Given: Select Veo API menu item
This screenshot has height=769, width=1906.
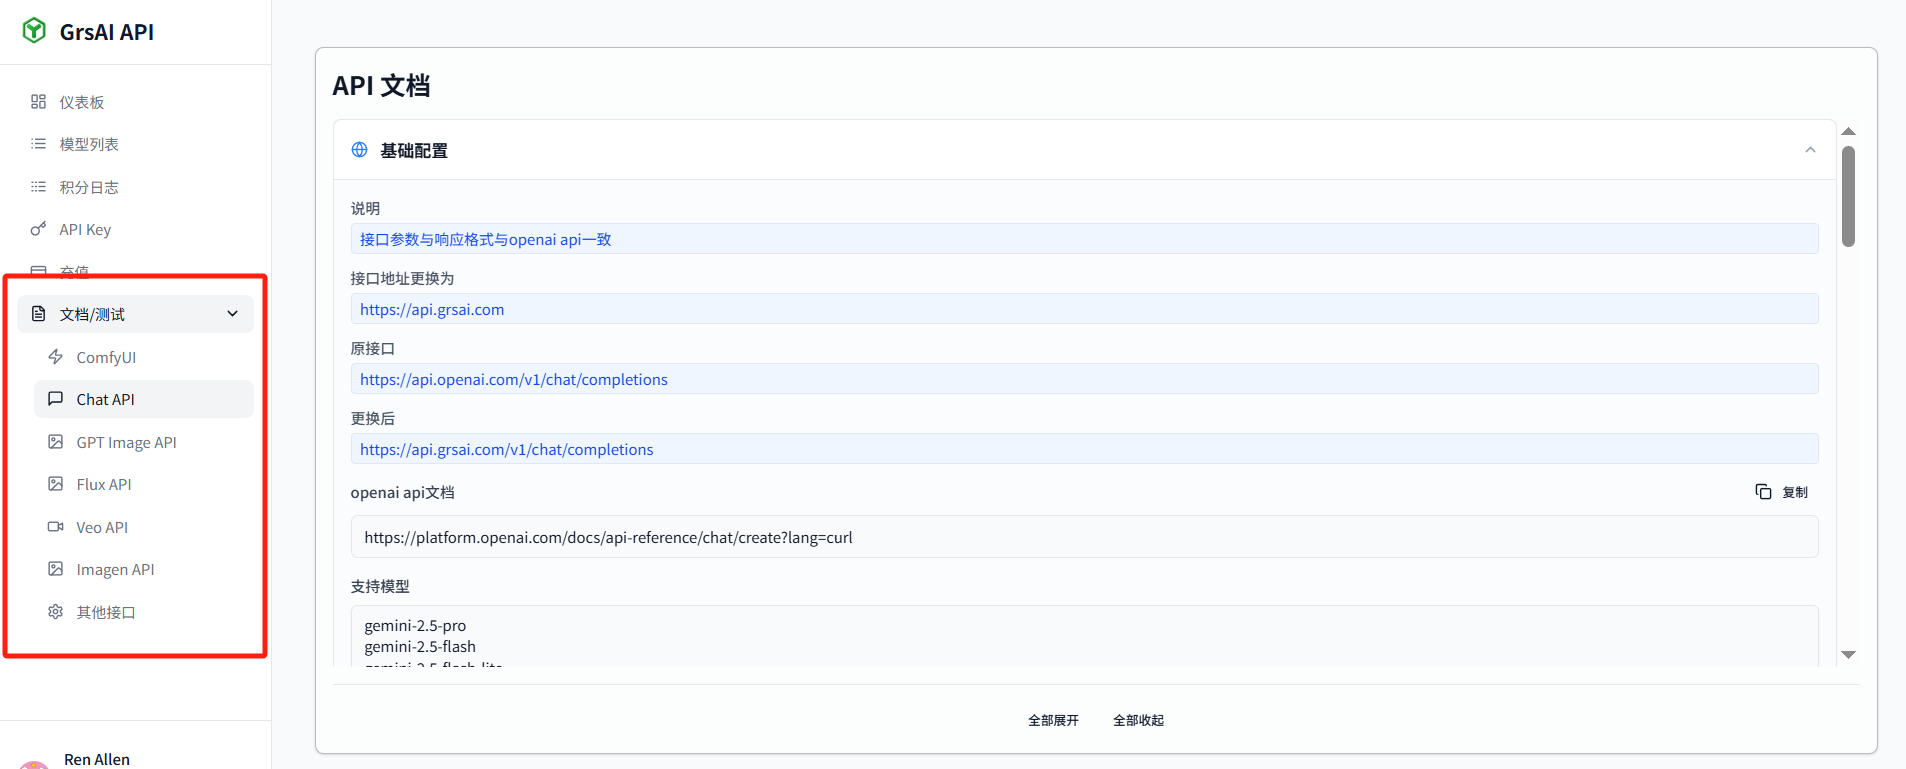Looking at the screenshot, I should [144, 527].
